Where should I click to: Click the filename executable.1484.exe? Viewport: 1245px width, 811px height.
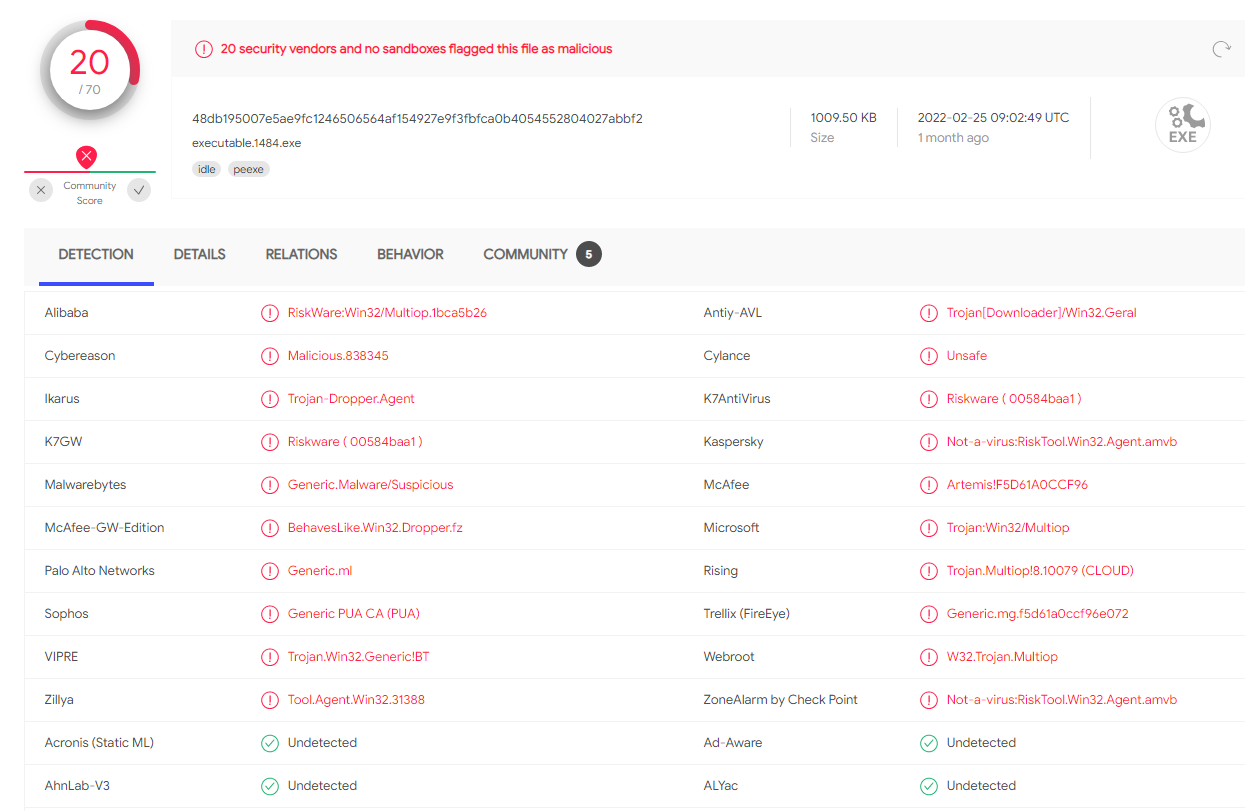coord(246,143)
